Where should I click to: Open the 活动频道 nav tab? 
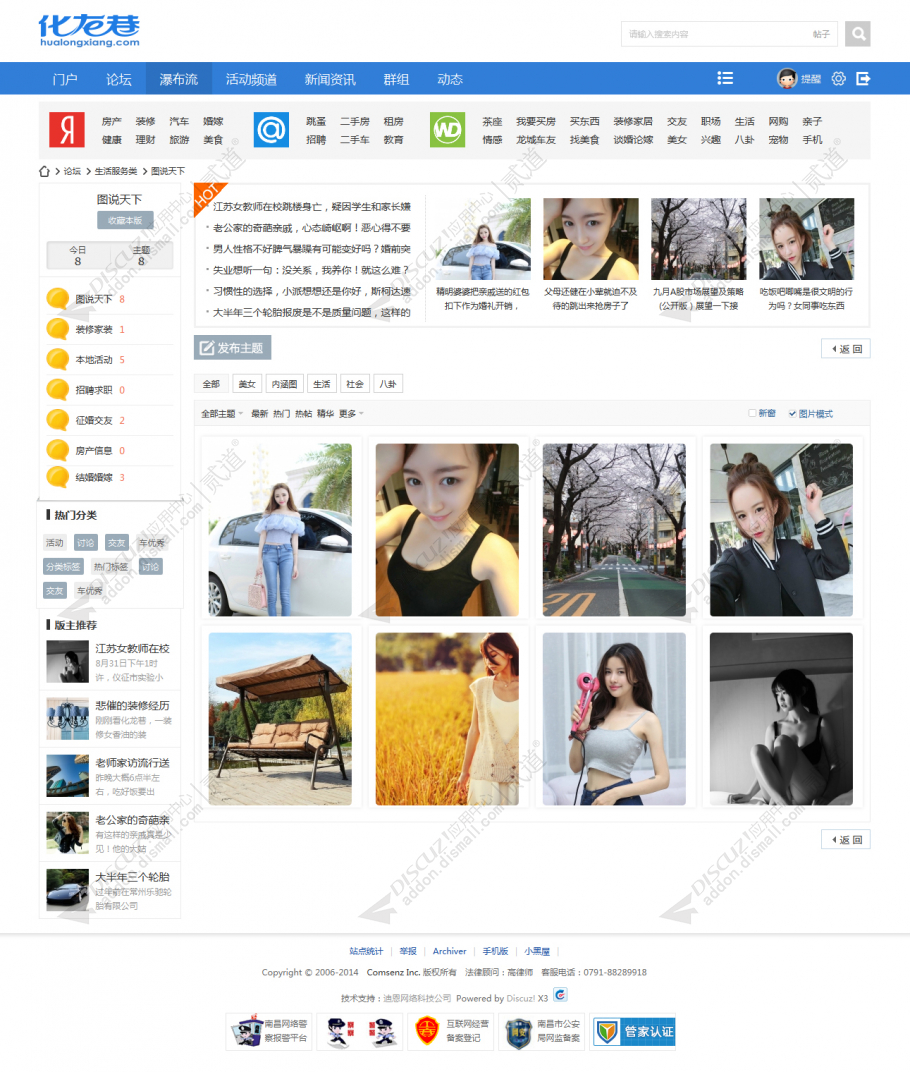coord(251,79)
